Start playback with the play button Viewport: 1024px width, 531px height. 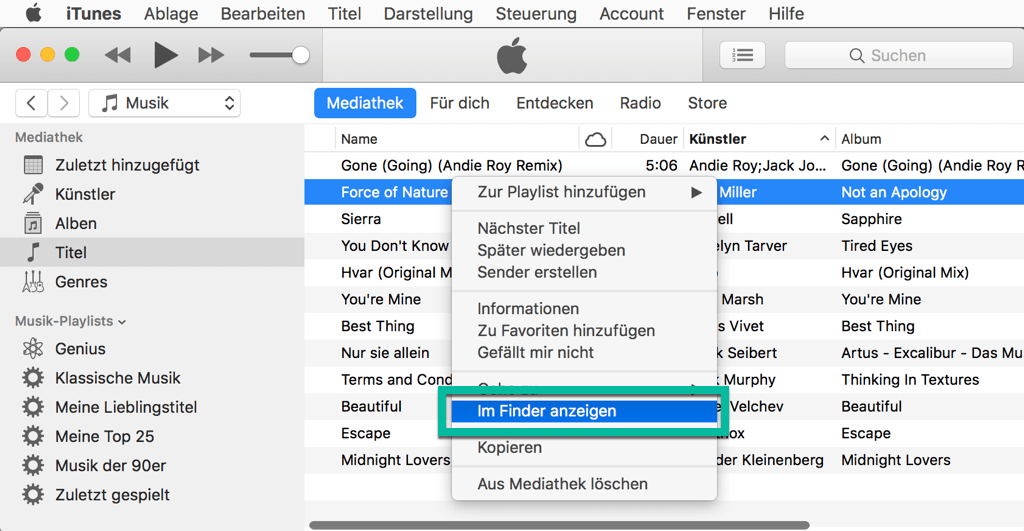pyautogui.click(x=165, y=55)
